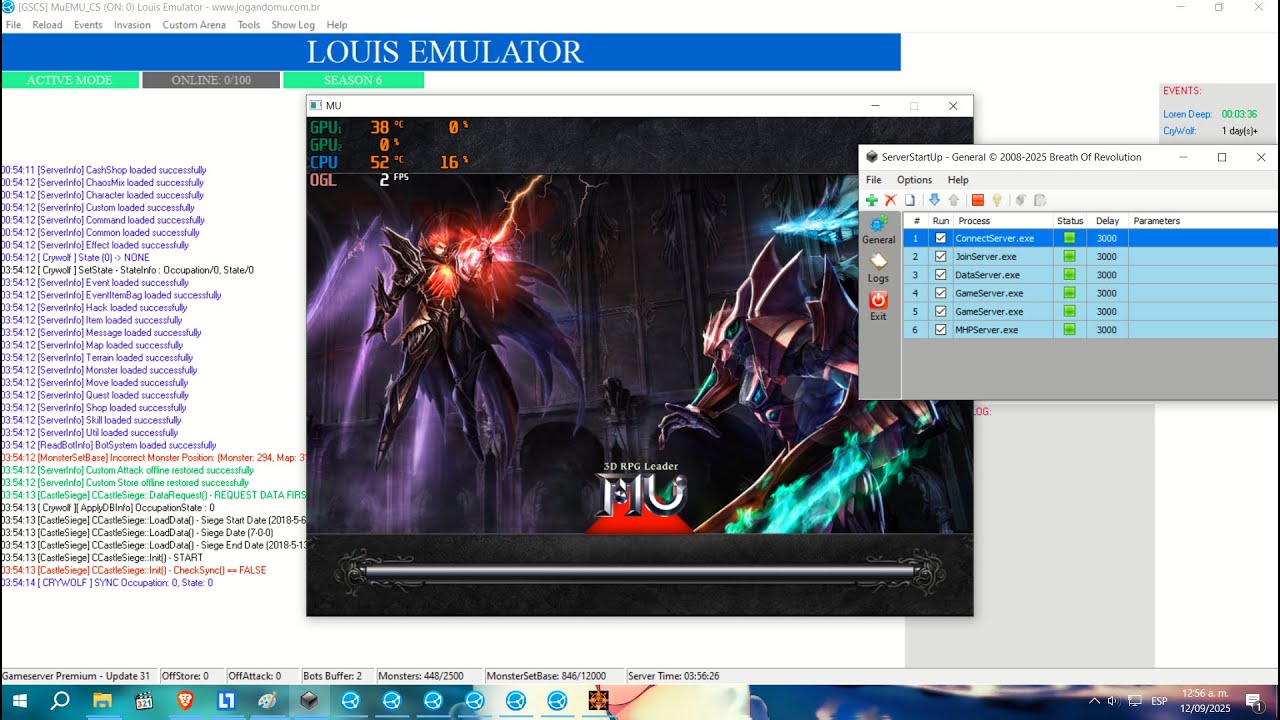The width and height of the screenshot is (1280, 720).
Task: Switch to ServerStartUp cube icon in taskbar
Action: point(309,701)
